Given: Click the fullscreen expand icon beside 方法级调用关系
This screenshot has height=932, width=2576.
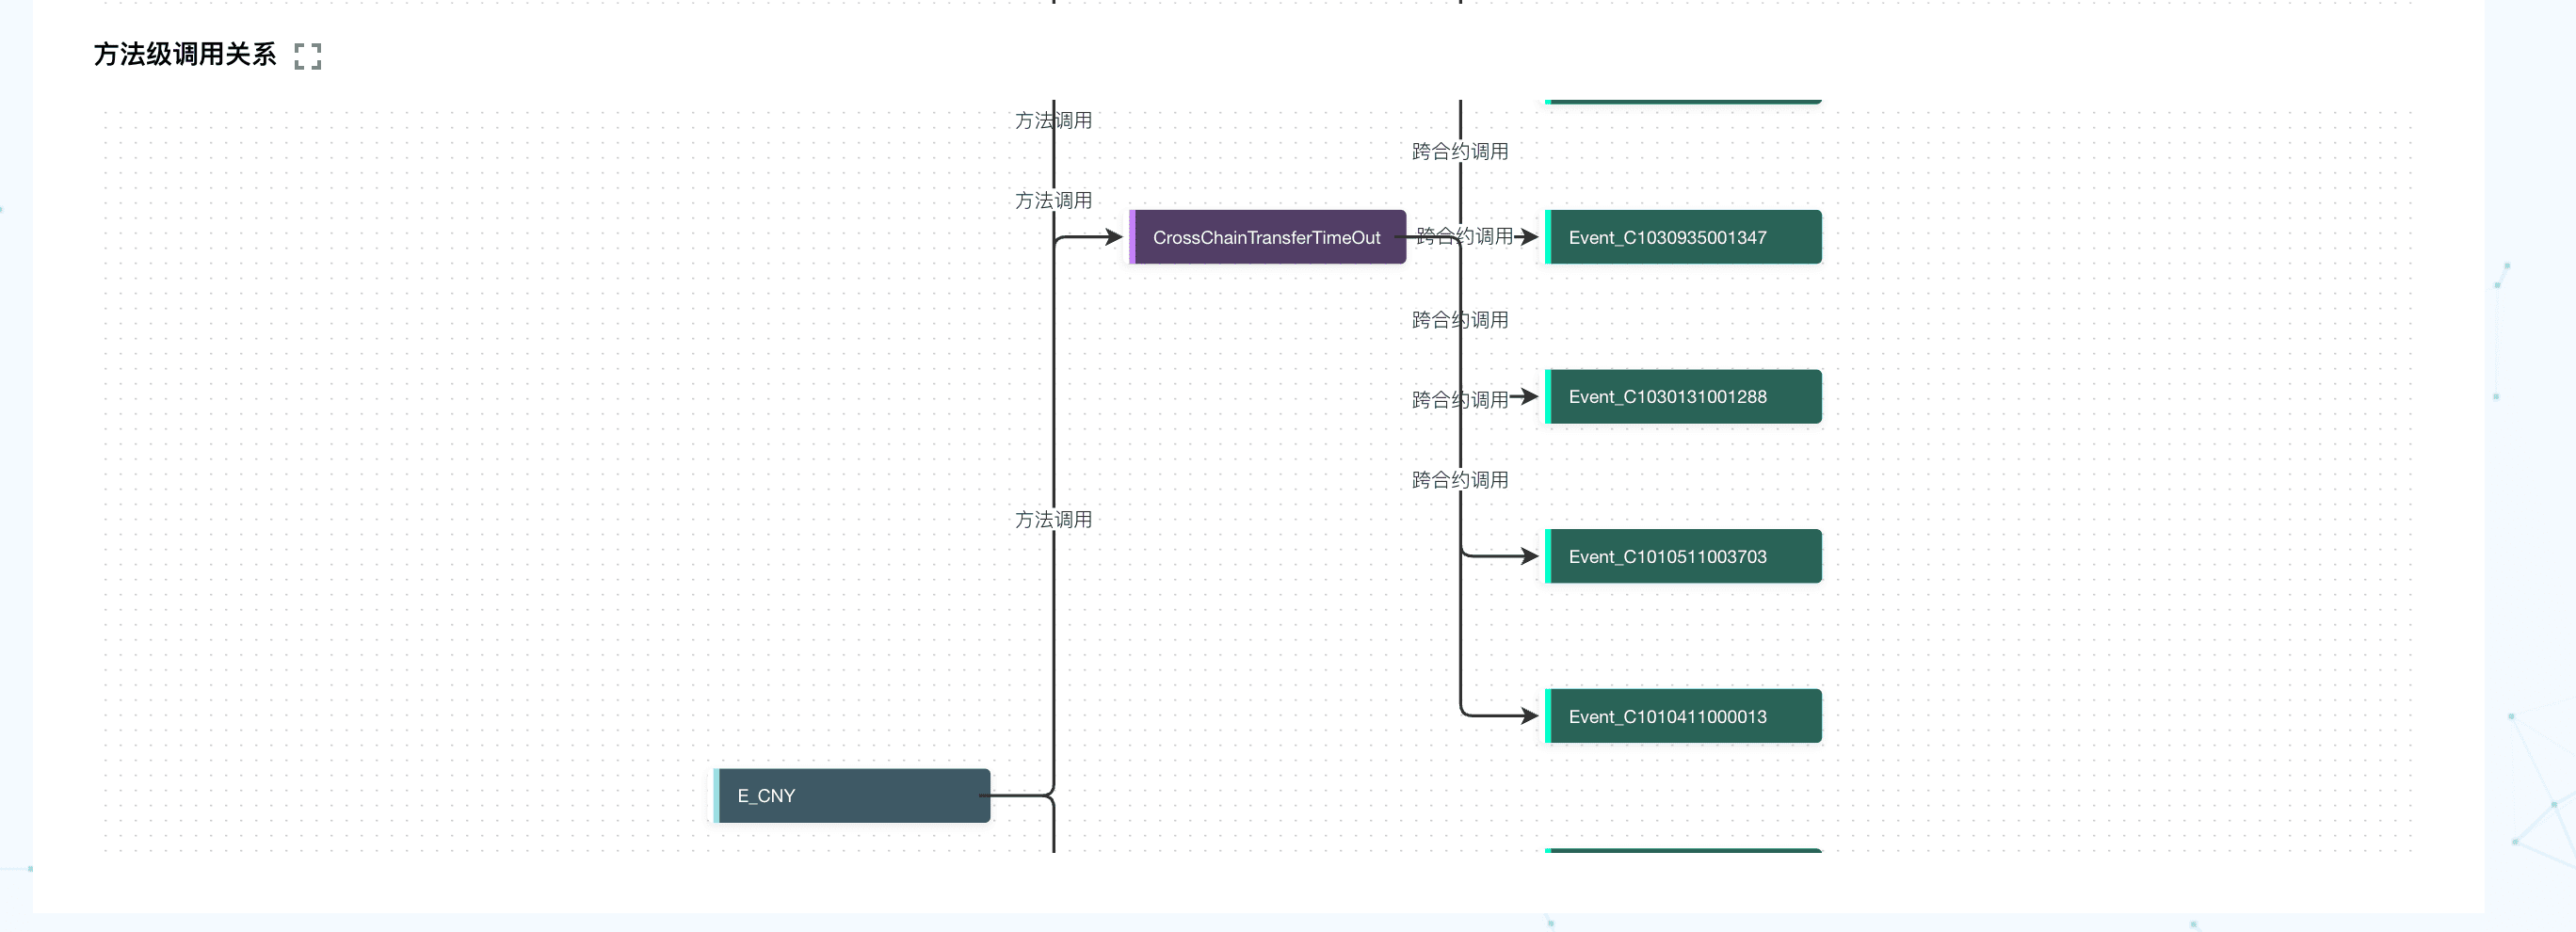Looking at the screenshot, I should (308, 56).
